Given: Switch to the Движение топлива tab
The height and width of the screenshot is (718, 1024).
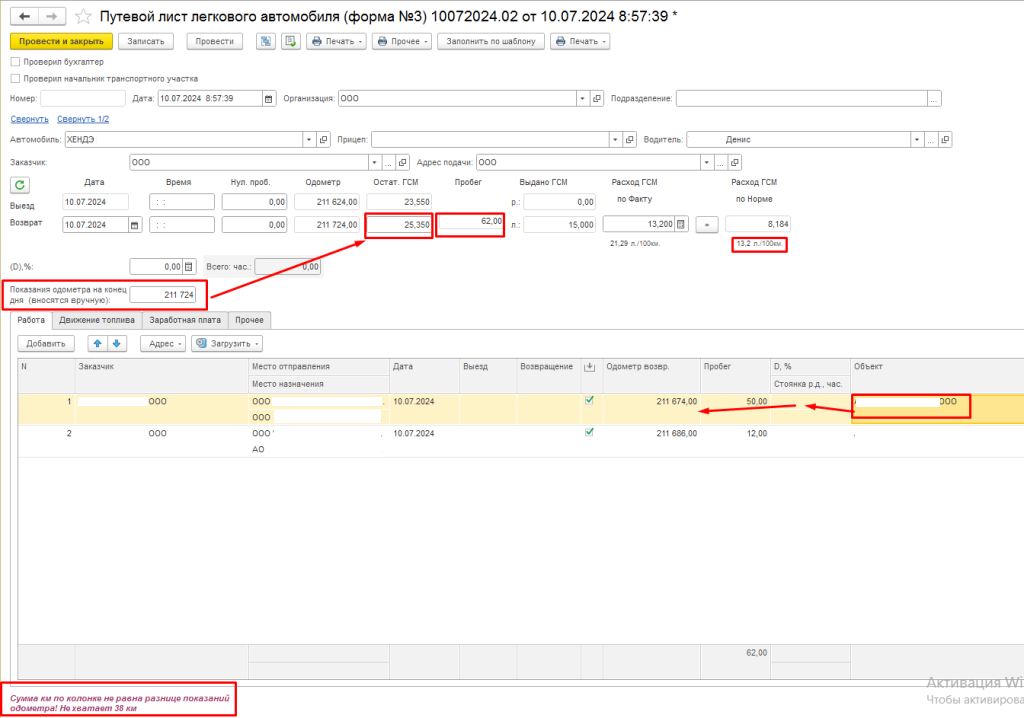Looking at the screenshot, I should (97, 320).
